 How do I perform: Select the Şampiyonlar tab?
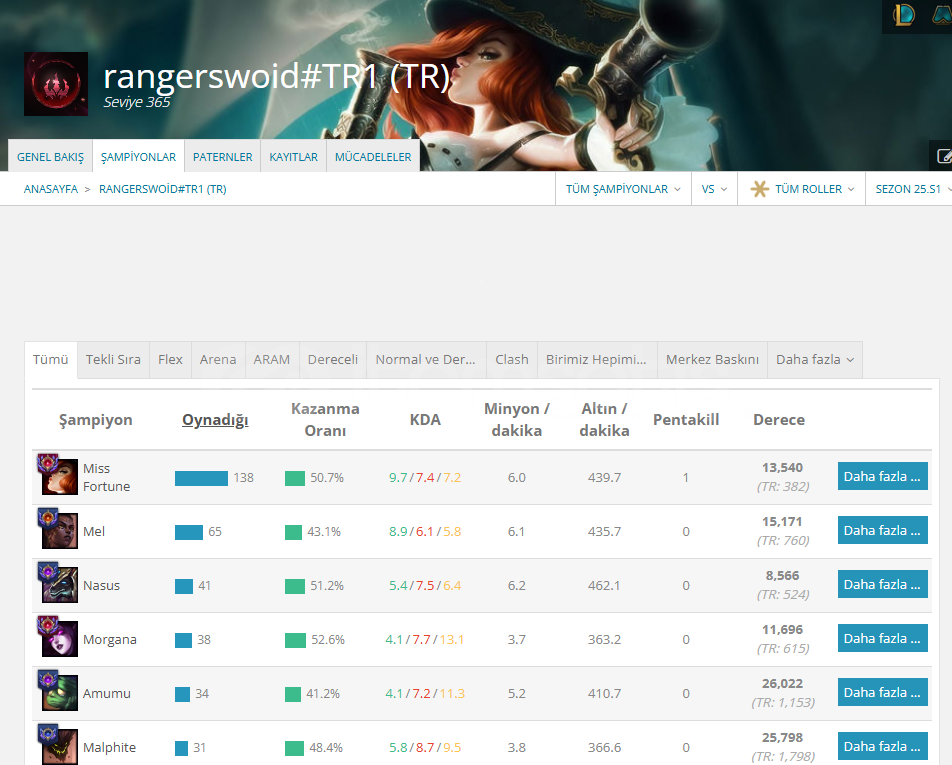coord(138,157)
